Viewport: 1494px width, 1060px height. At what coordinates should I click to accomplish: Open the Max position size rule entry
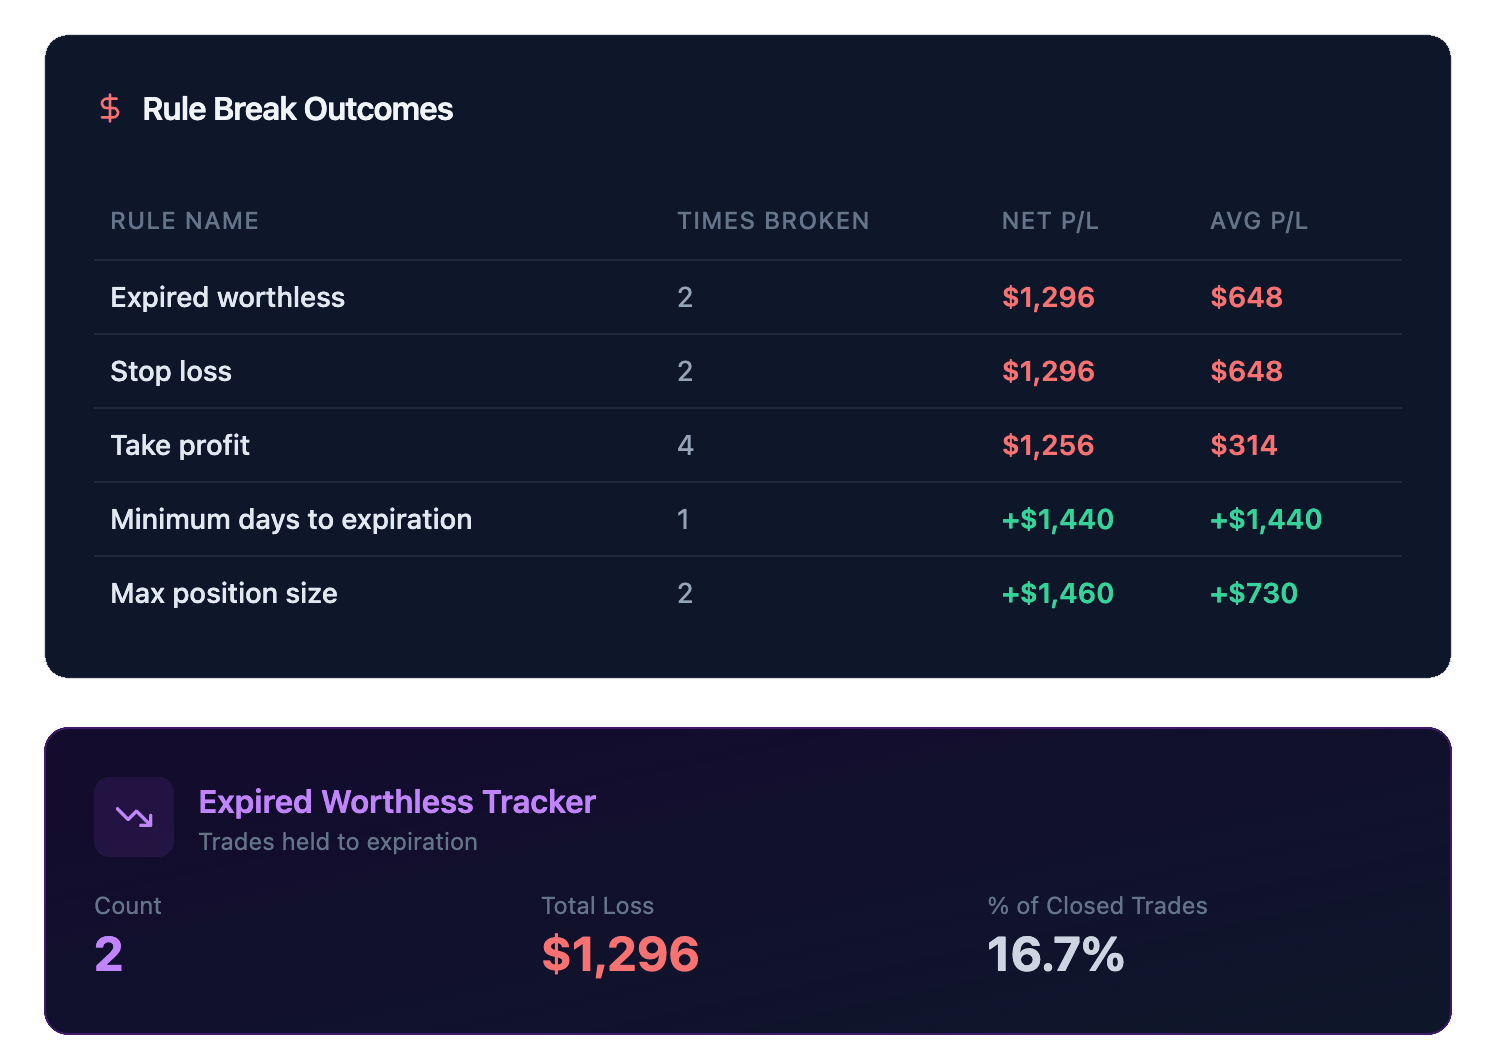(x=224, y=593)
